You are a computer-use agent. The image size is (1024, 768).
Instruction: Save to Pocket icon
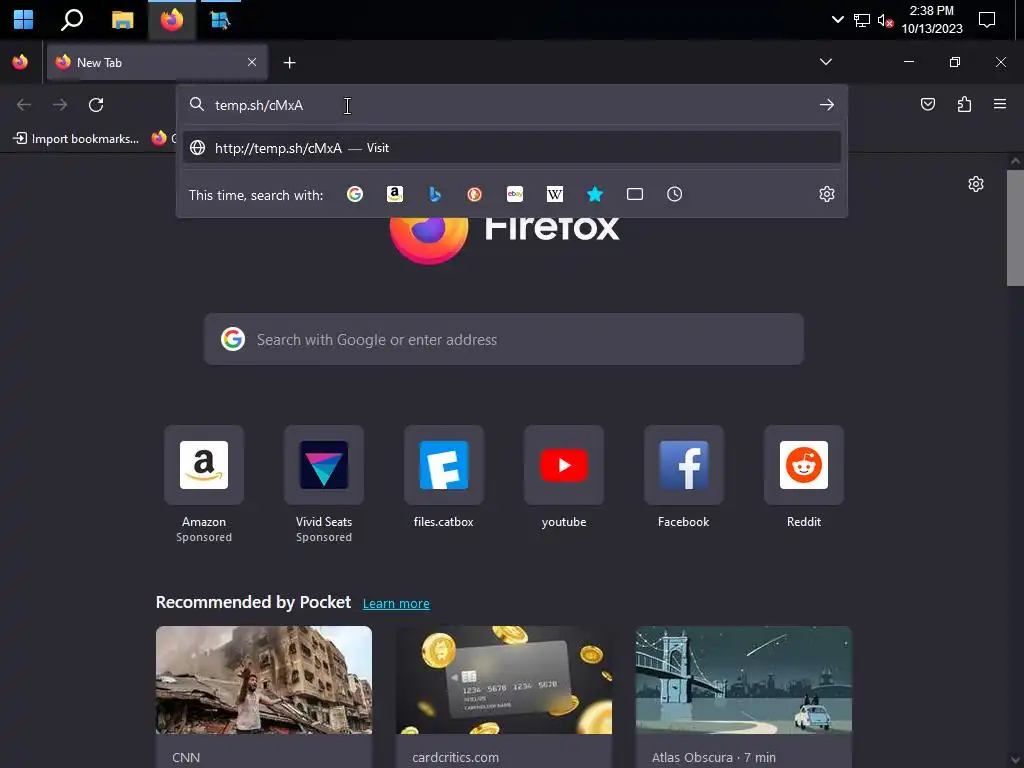click(927, 104)
